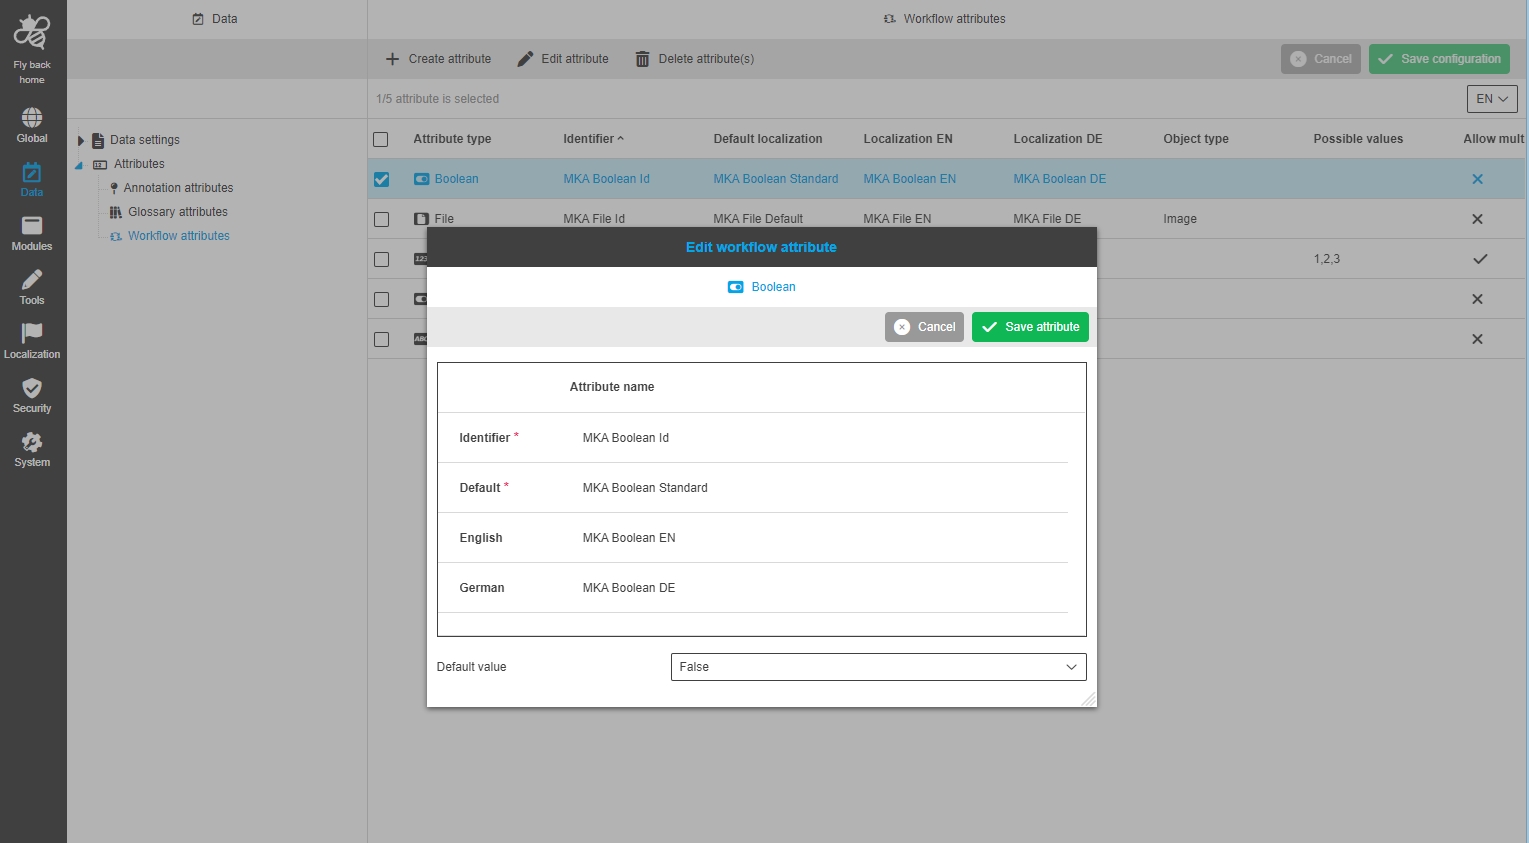Click Save attribute in the dialog
Screen dimensions: 1529x843
point(1030,327)
